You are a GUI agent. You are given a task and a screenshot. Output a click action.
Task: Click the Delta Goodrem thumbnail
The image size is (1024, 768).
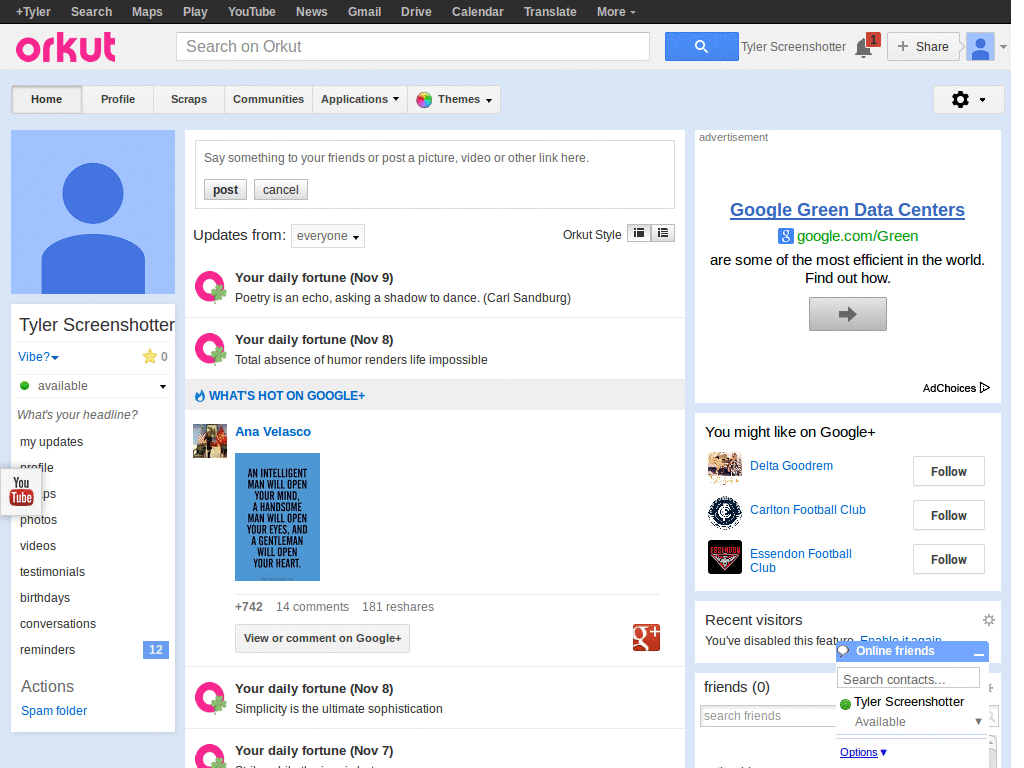click(724, 468)
